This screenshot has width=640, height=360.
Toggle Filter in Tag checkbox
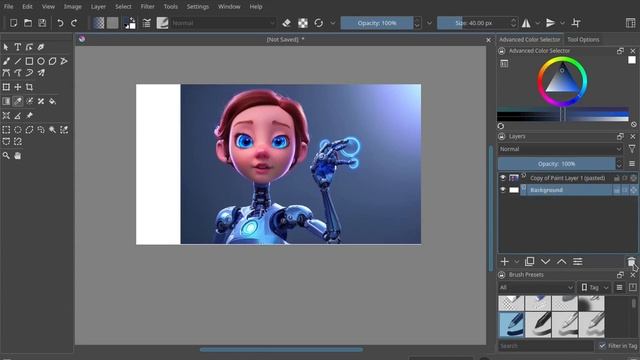pyautogui.click(x=602, y=346)
